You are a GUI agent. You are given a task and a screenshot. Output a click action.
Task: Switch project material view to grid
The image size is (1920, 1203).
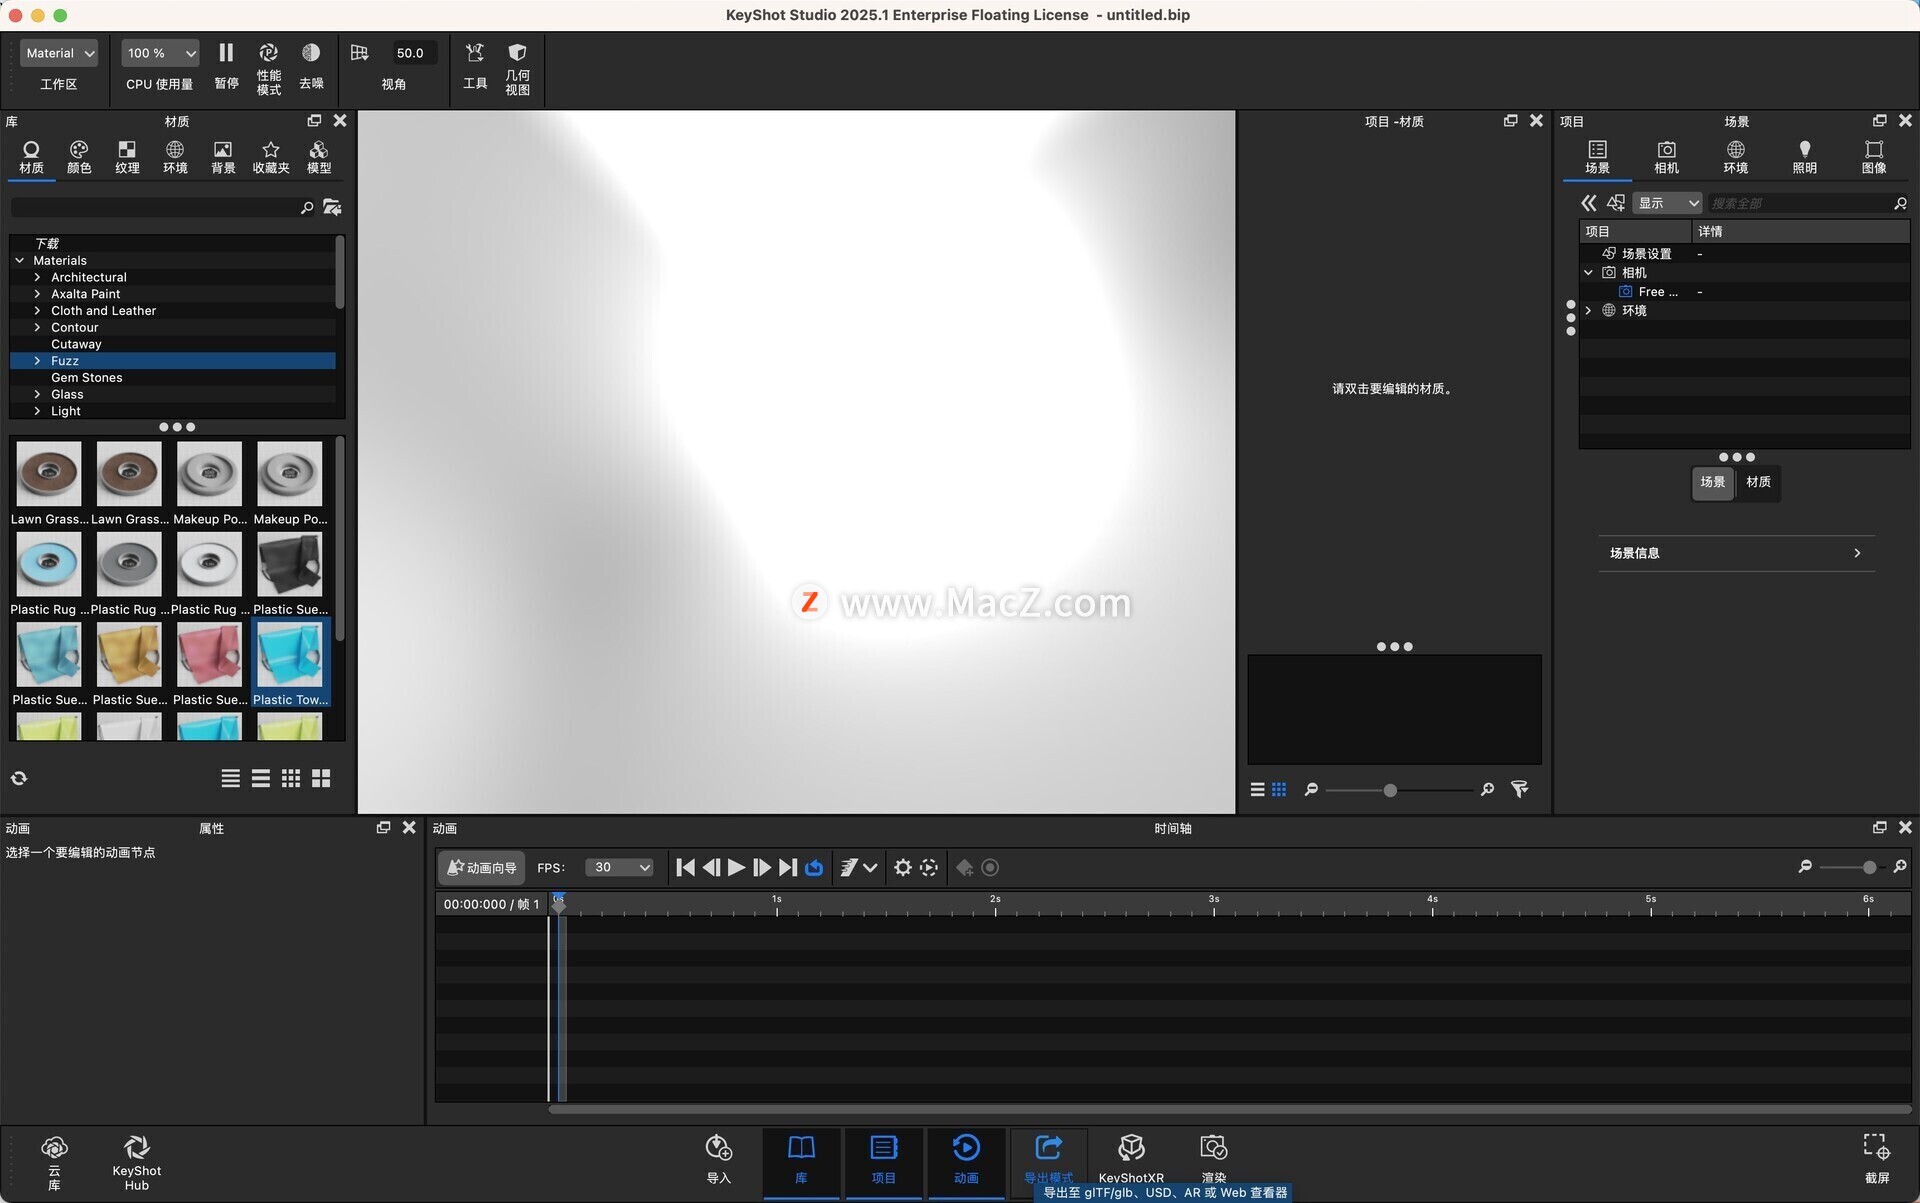tap(1279, 790)
